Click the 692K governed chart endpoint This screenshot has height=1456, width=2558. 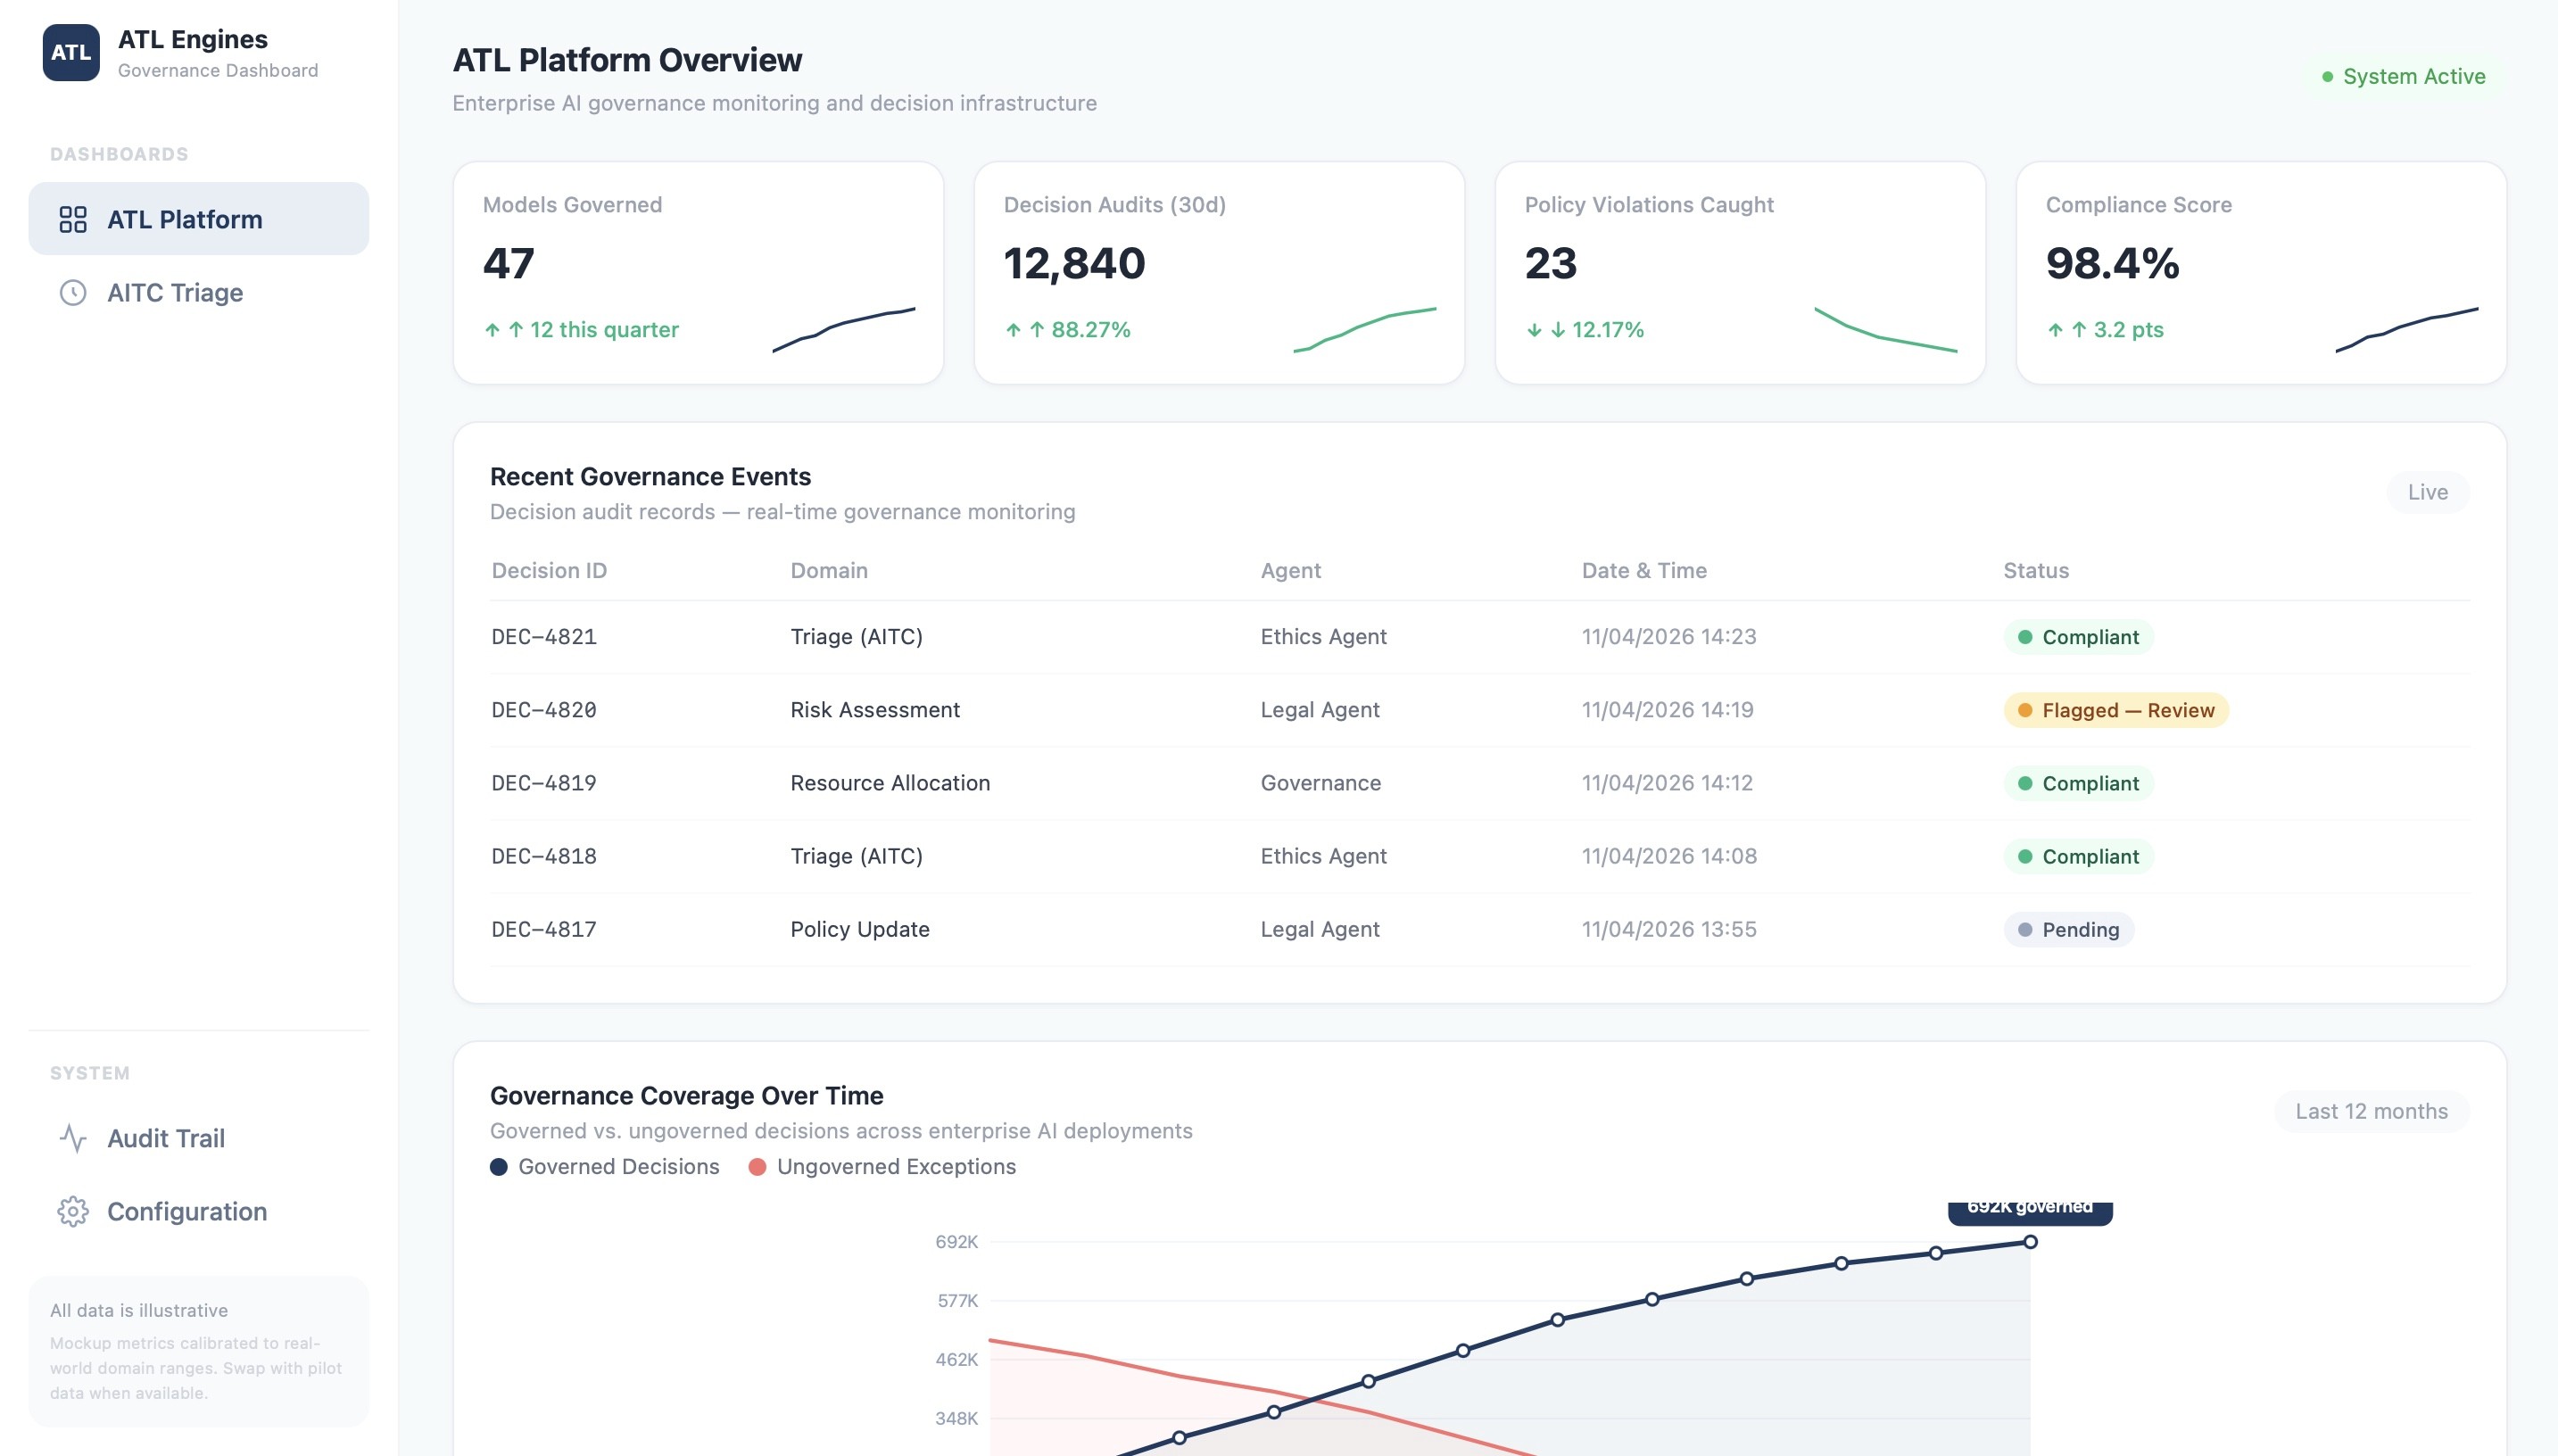coord(2029,1242)
